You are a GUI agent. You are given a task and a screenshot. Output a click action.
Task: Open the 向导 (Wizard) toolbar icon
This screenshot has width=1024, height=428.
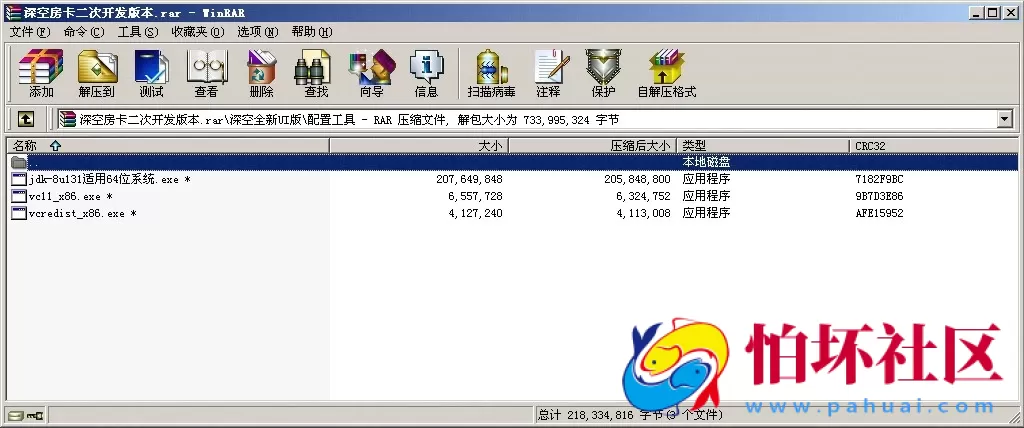click(x=372, y=66)
